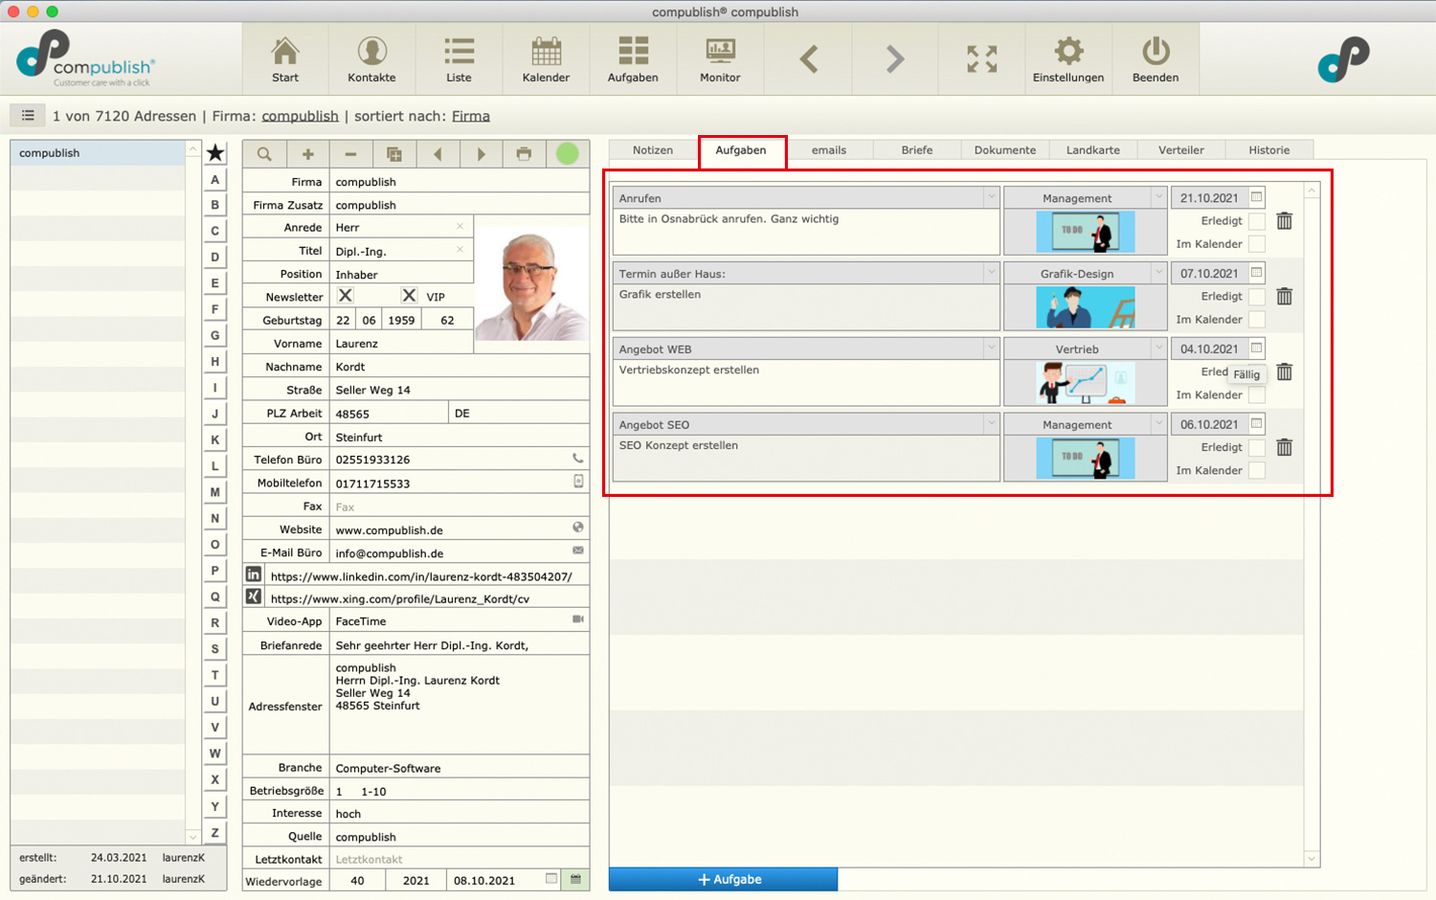Open the Angebot SEO type dropdown

tap(991, 423)
